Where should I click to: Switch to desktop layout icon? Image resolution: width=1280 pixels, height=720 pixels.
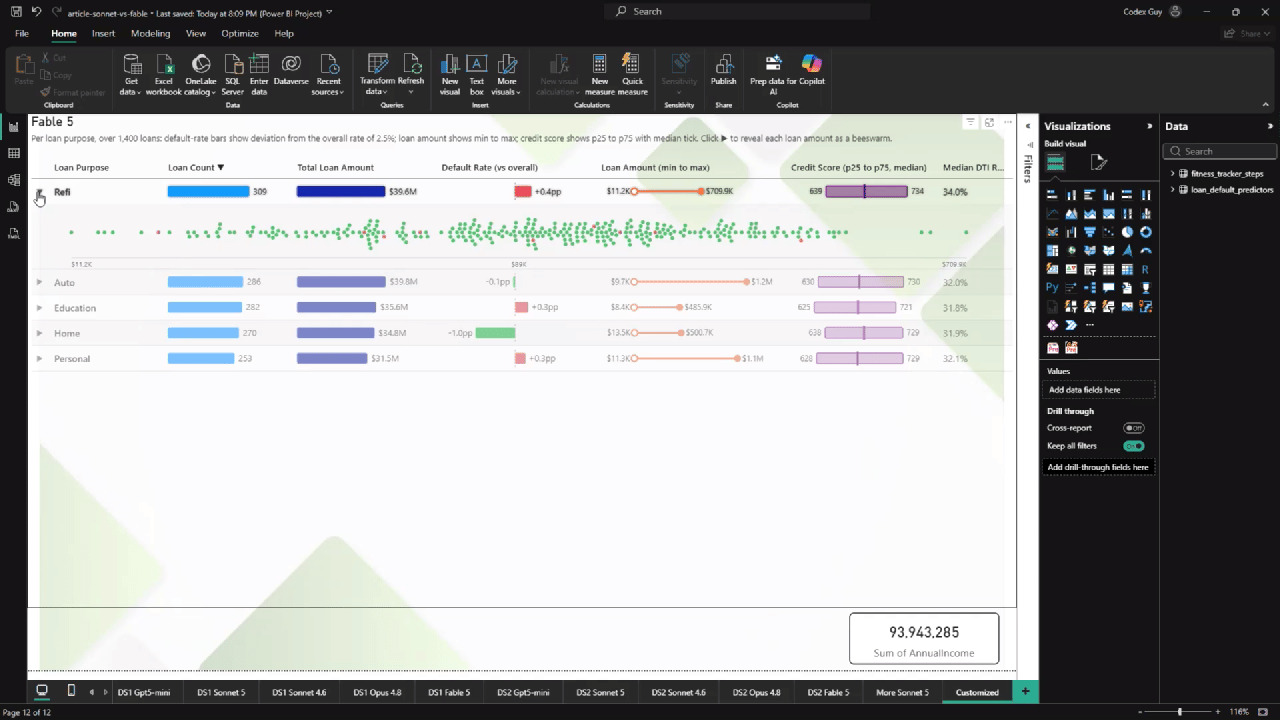[42, 691]
